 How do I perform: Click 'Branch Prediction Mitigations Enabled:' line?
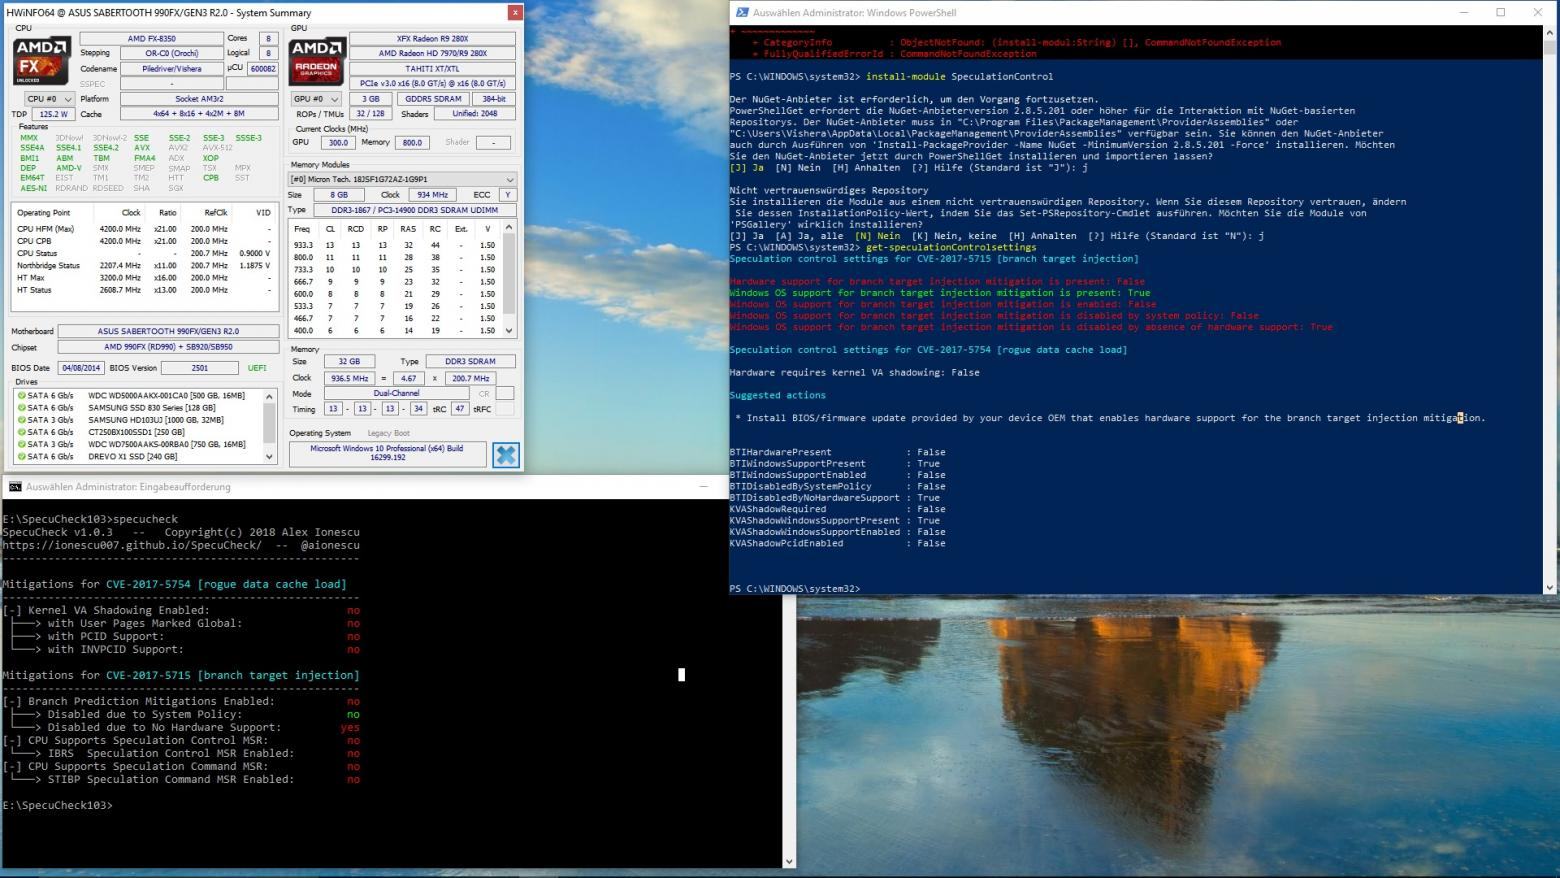(151, 701)
